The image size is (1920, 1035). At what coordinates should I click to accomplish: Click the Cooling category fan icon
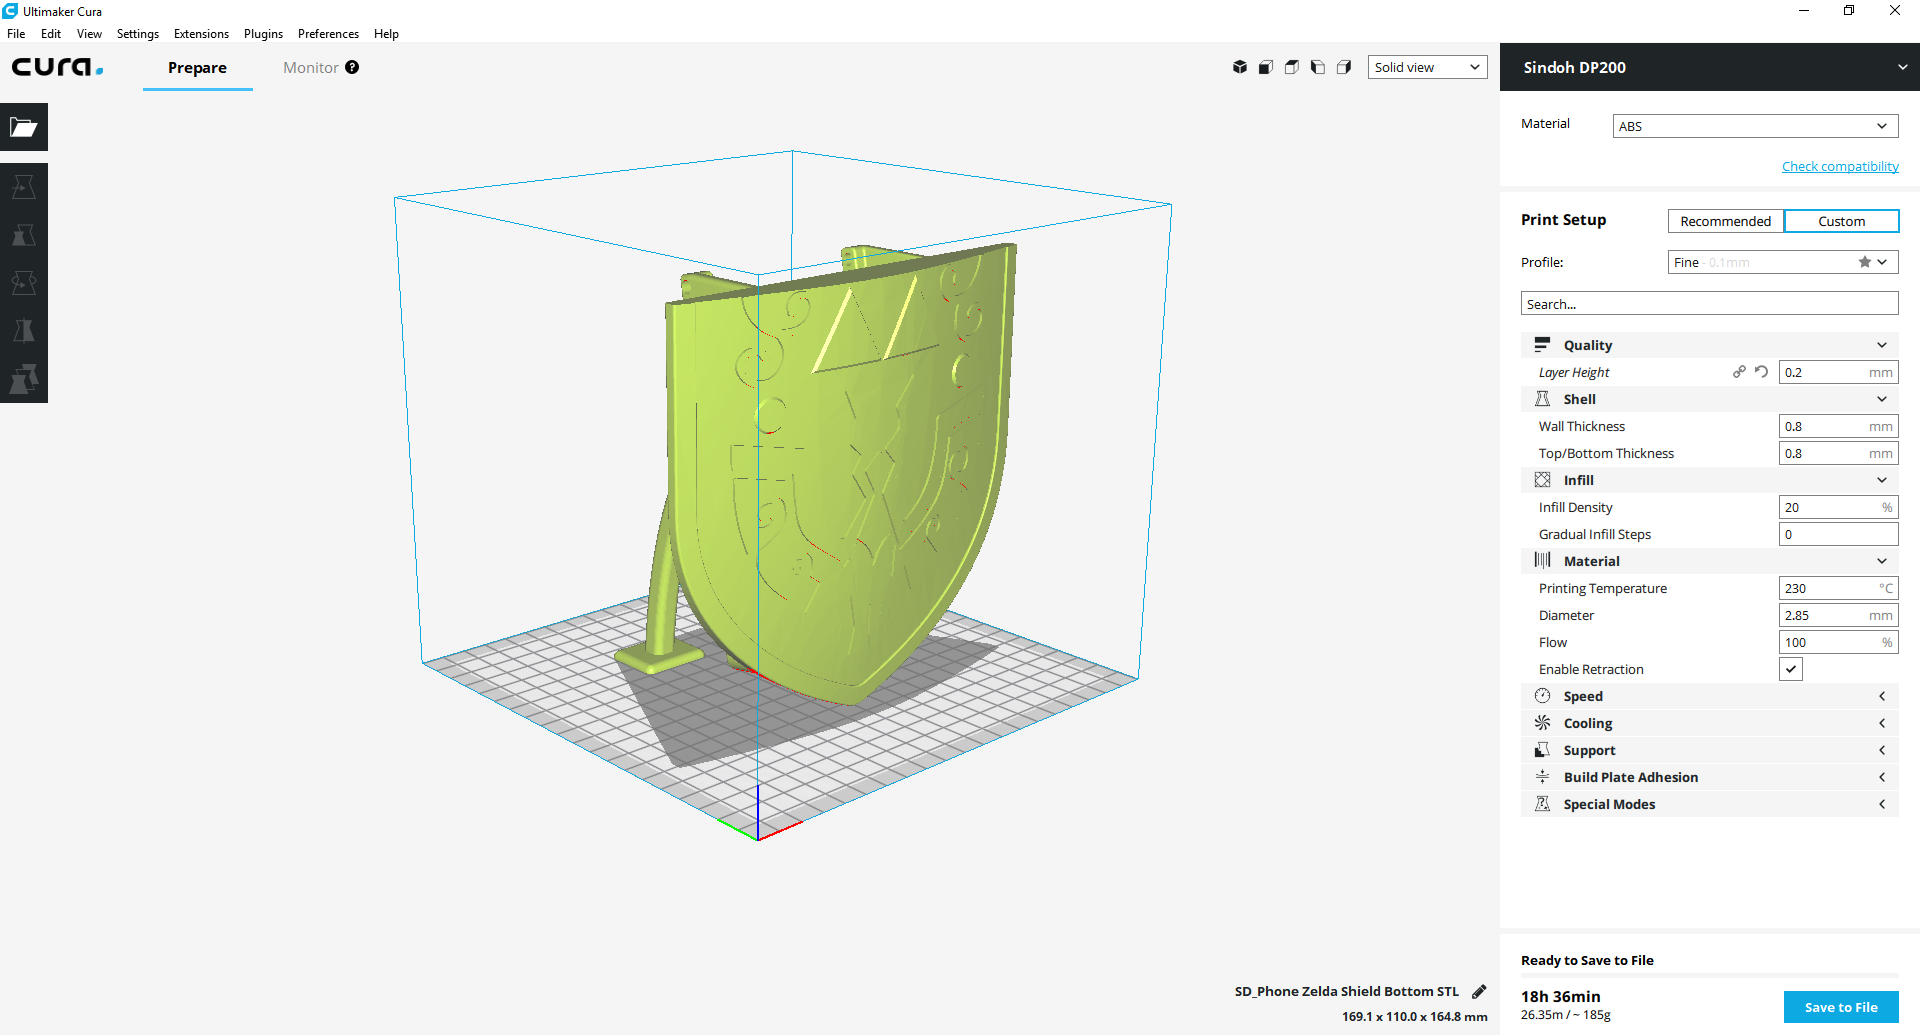point(1542,723)
